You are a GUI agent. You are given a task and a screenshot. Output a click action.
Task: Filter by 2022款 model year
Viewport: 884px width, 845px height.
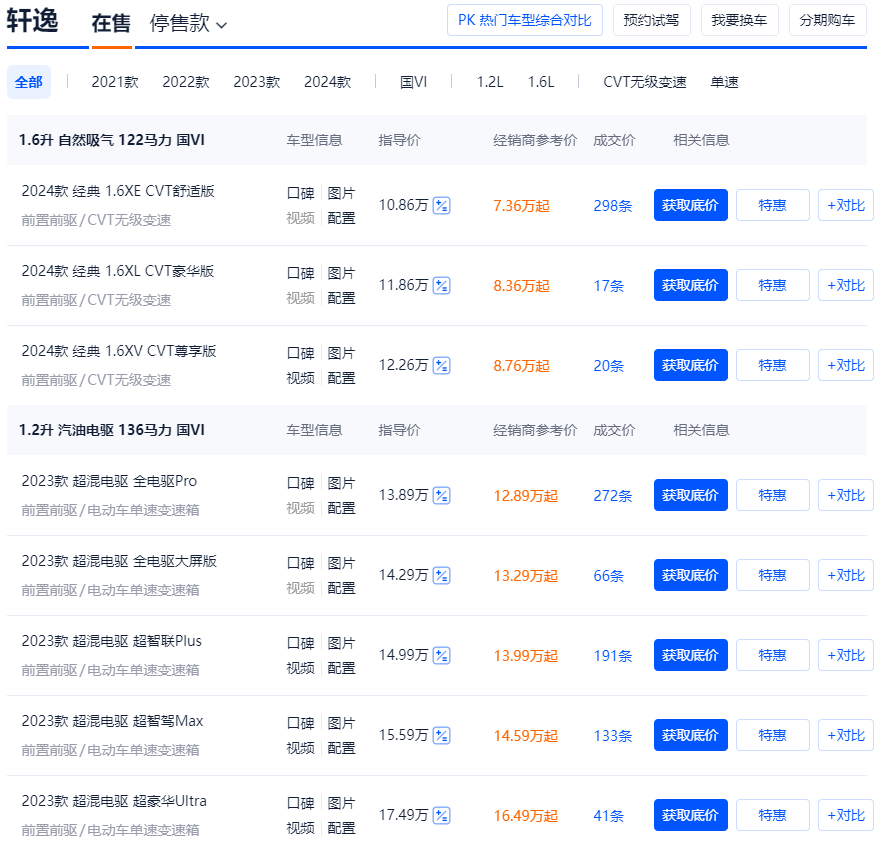186,82
